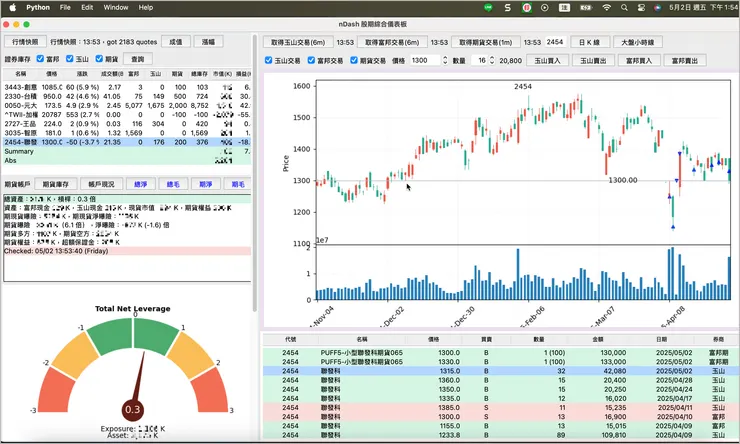The image size is (740, 444).
Task: Click the 數量 spinbox stepper arrows
Action: tap(490, 61)
